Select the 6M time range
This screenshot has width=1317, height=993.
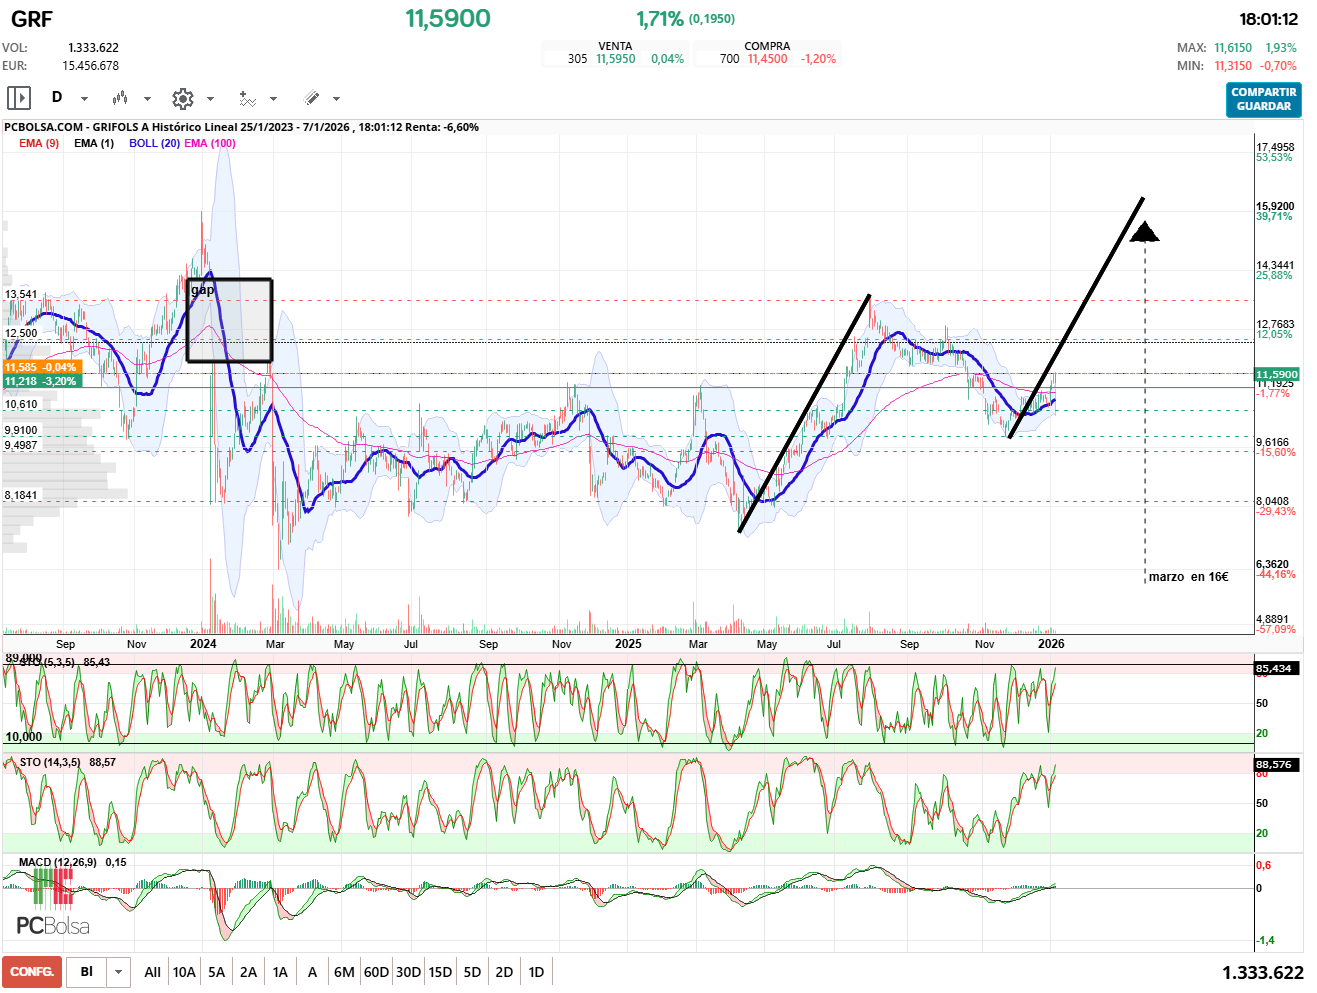(x=344, y=972)
